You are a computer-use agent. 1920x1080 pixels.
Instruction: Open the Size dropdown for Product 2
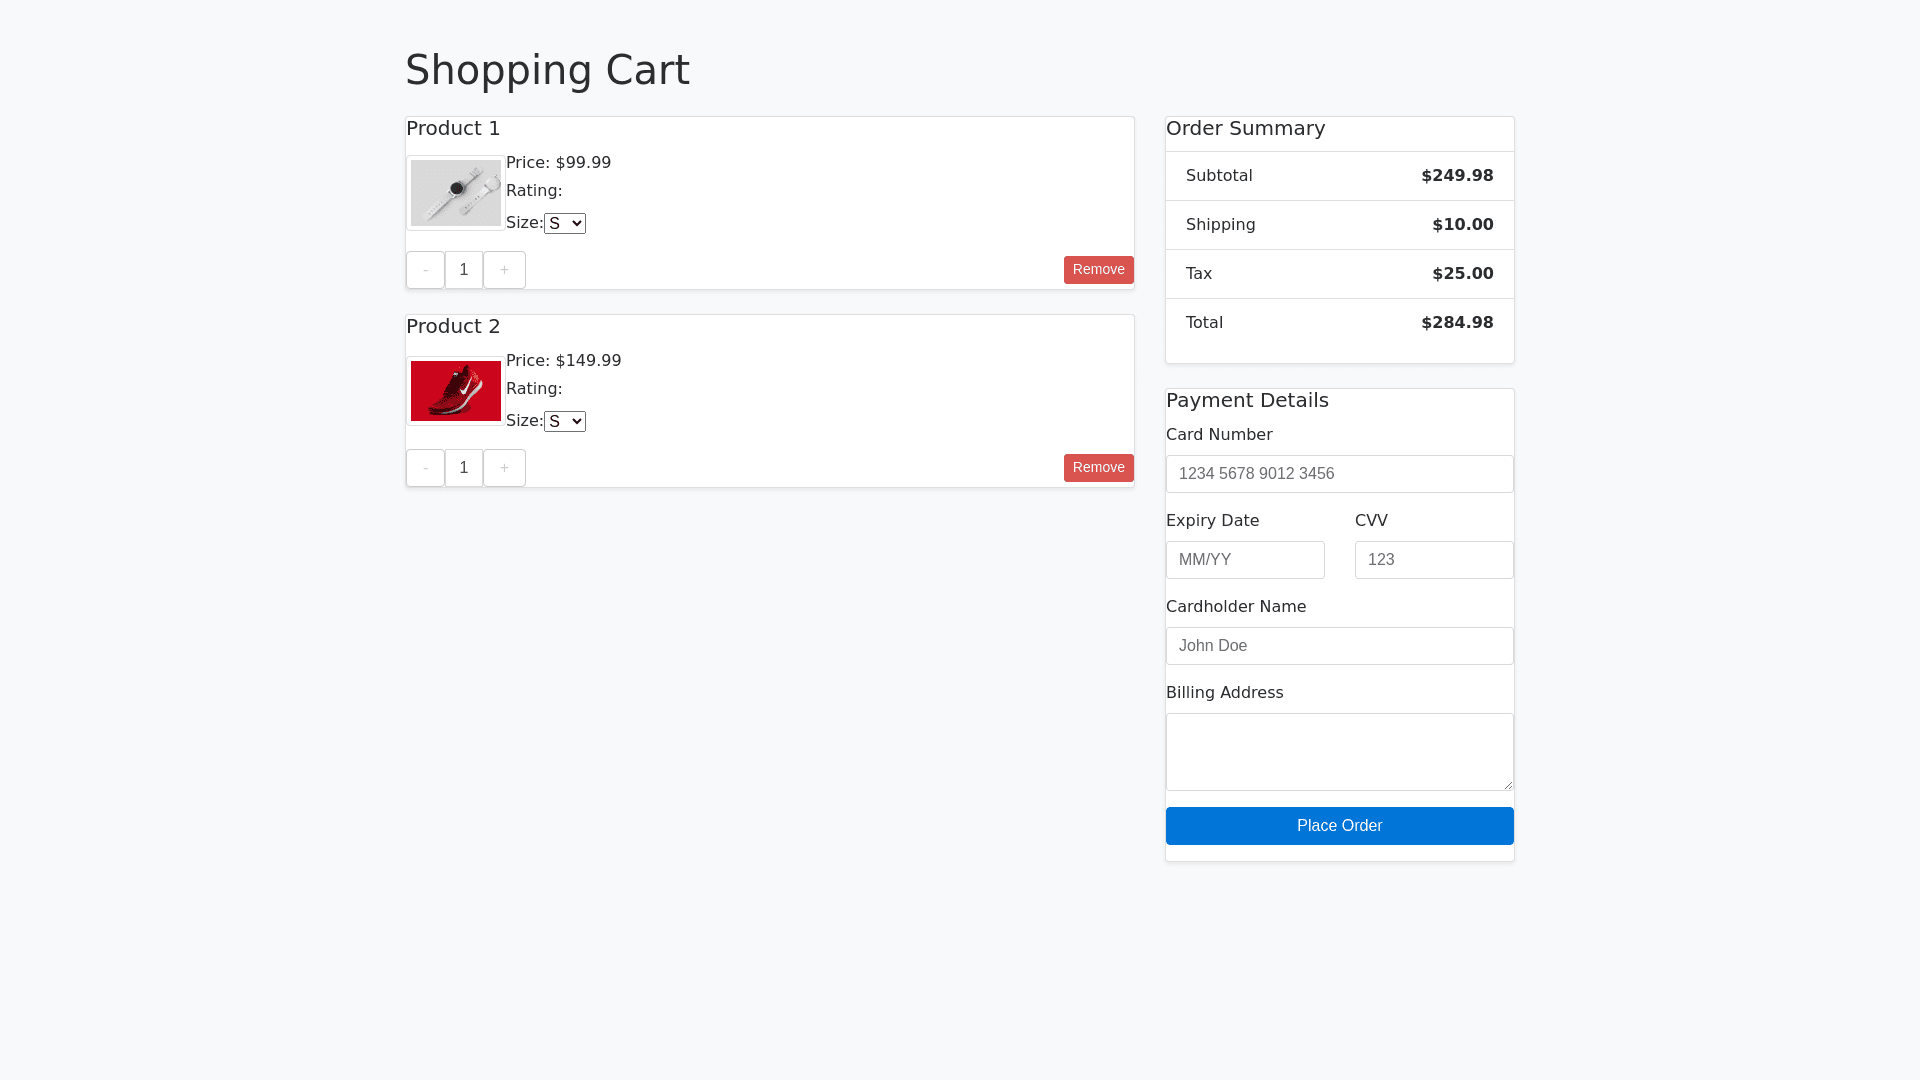point(565,422)
